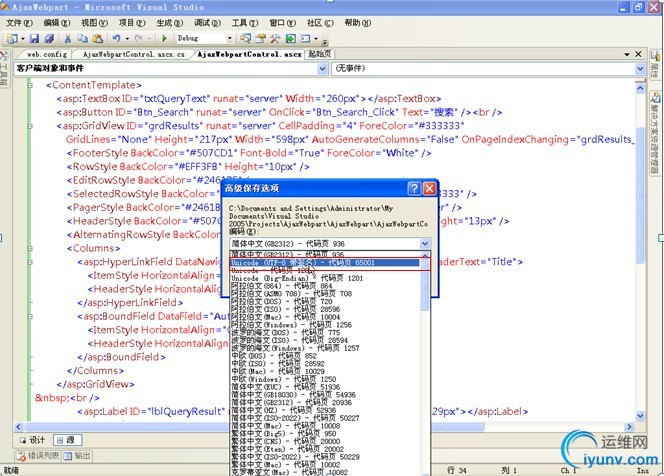Switch to the 源 source view

(x=67, y=440)
